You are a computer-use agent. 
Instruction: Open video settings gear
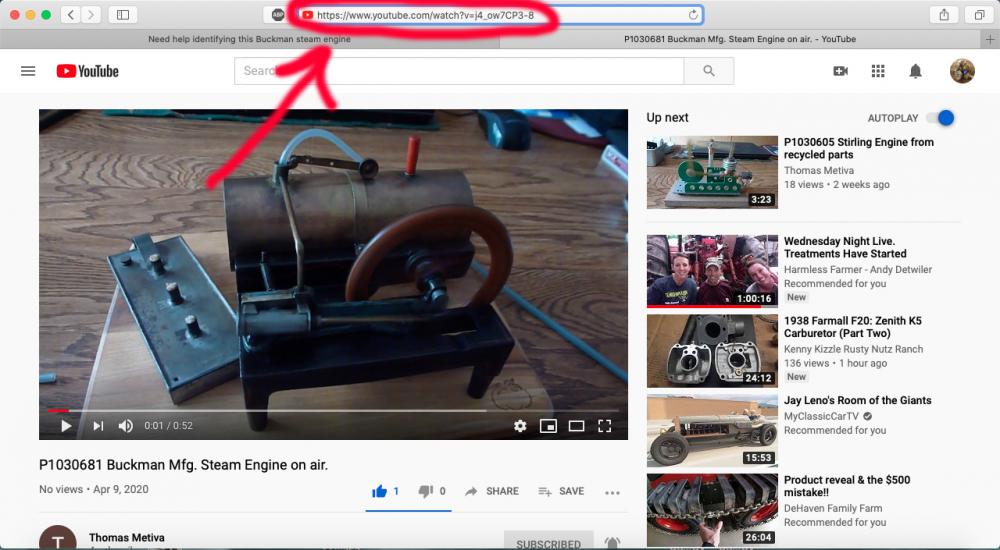coord(520,426)
